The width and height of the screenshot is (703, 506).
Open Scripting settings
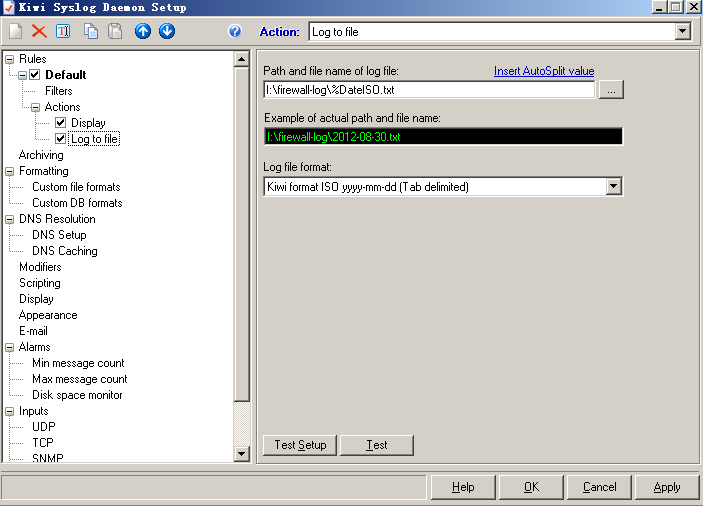pos(40,283)
